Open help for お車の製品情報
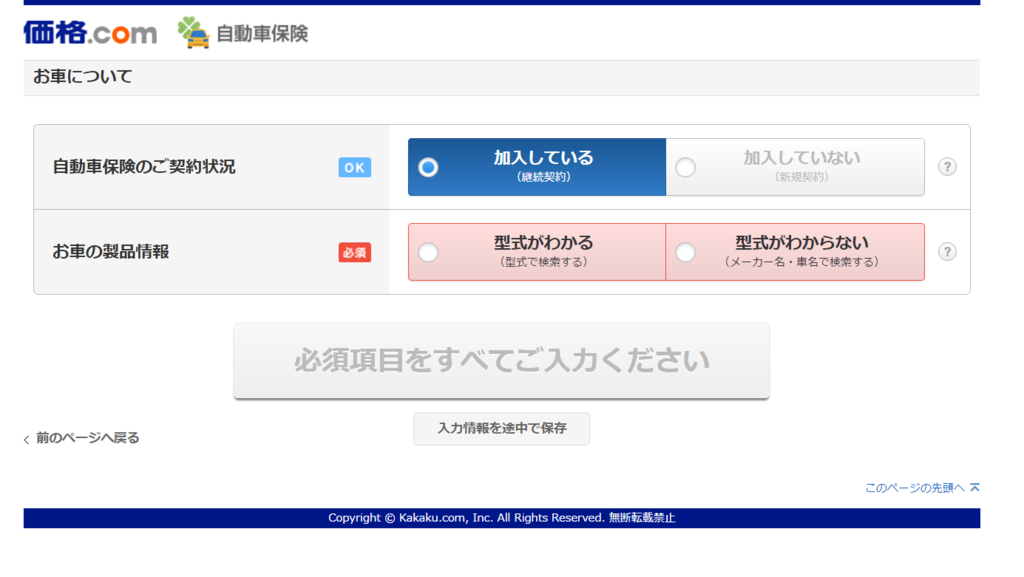Image resolution: width=1024 pixels, height=577 pixels. (x=947, y=252)
